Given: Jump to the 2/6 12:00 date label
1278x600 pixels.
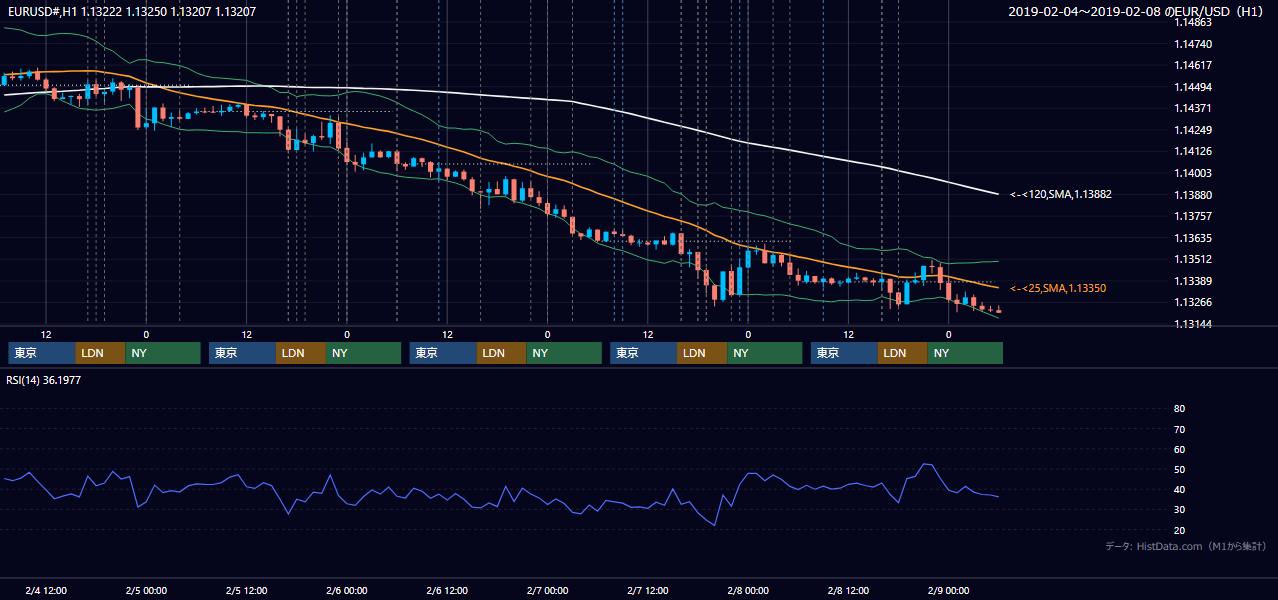Looking at the screenshot, I should point(447,590).
